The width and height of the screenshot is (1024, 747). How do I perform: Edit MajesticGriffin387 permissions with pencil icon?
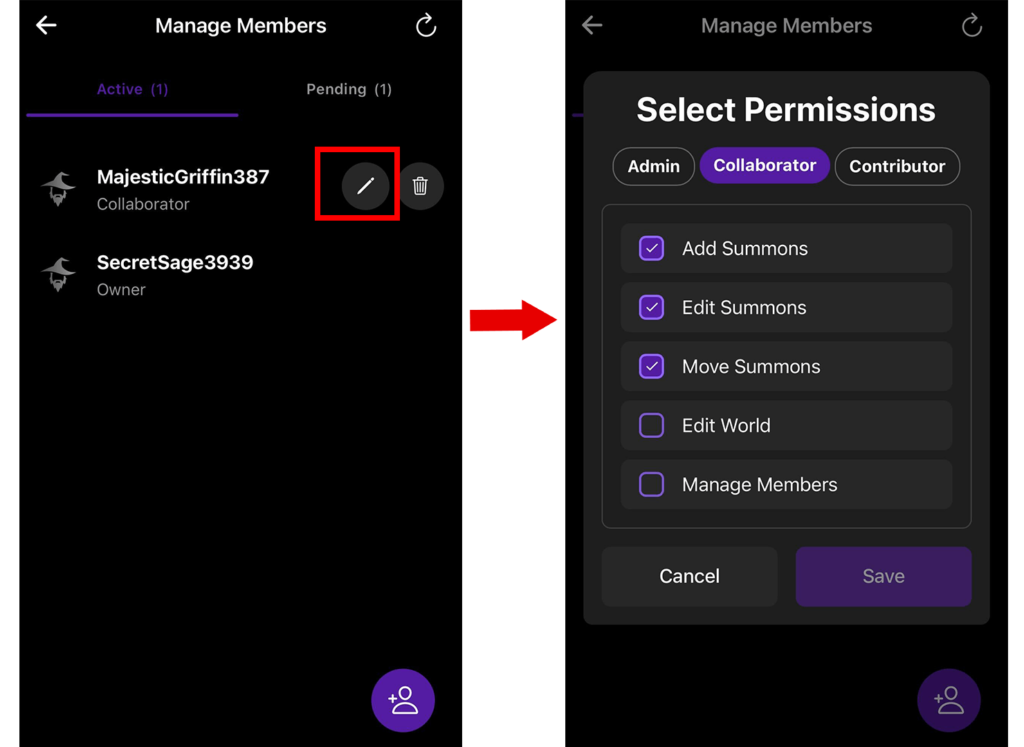click(x=365, y=186)
